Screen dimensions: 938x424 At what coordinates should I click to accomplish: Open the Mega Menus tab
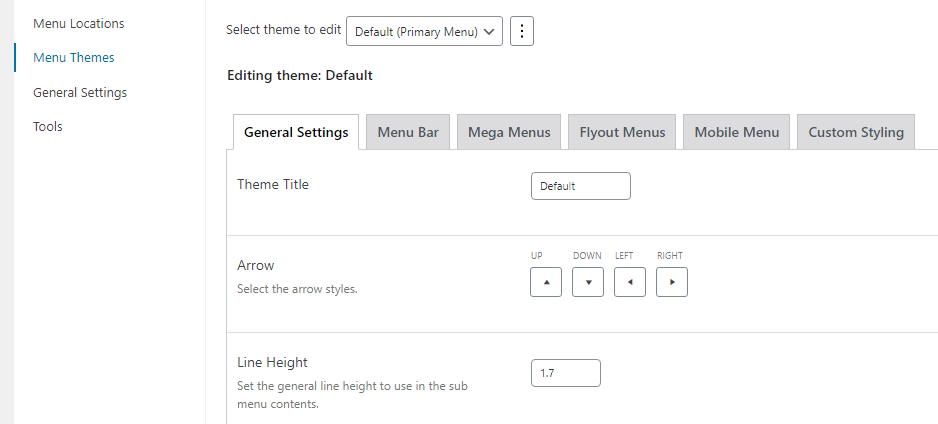[509, 132]
